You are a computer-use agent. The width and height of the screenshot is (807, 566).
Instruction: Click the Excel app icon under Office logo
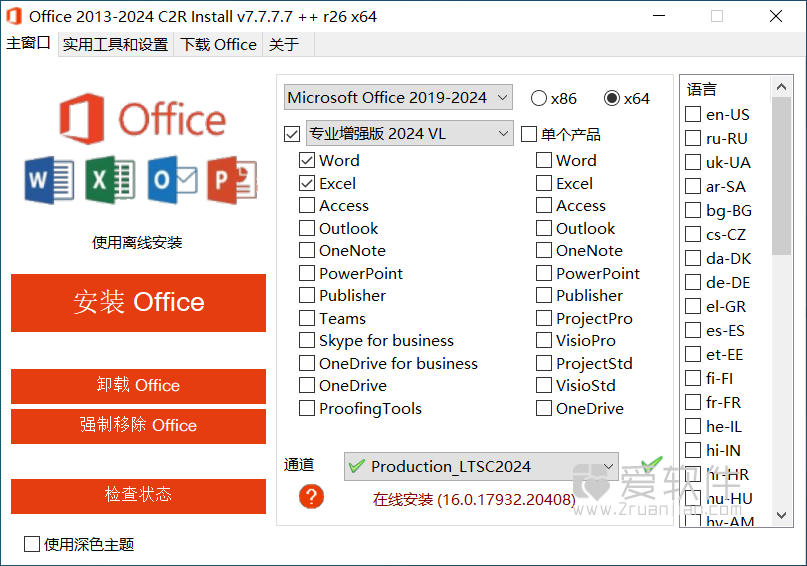coord(110,180)
